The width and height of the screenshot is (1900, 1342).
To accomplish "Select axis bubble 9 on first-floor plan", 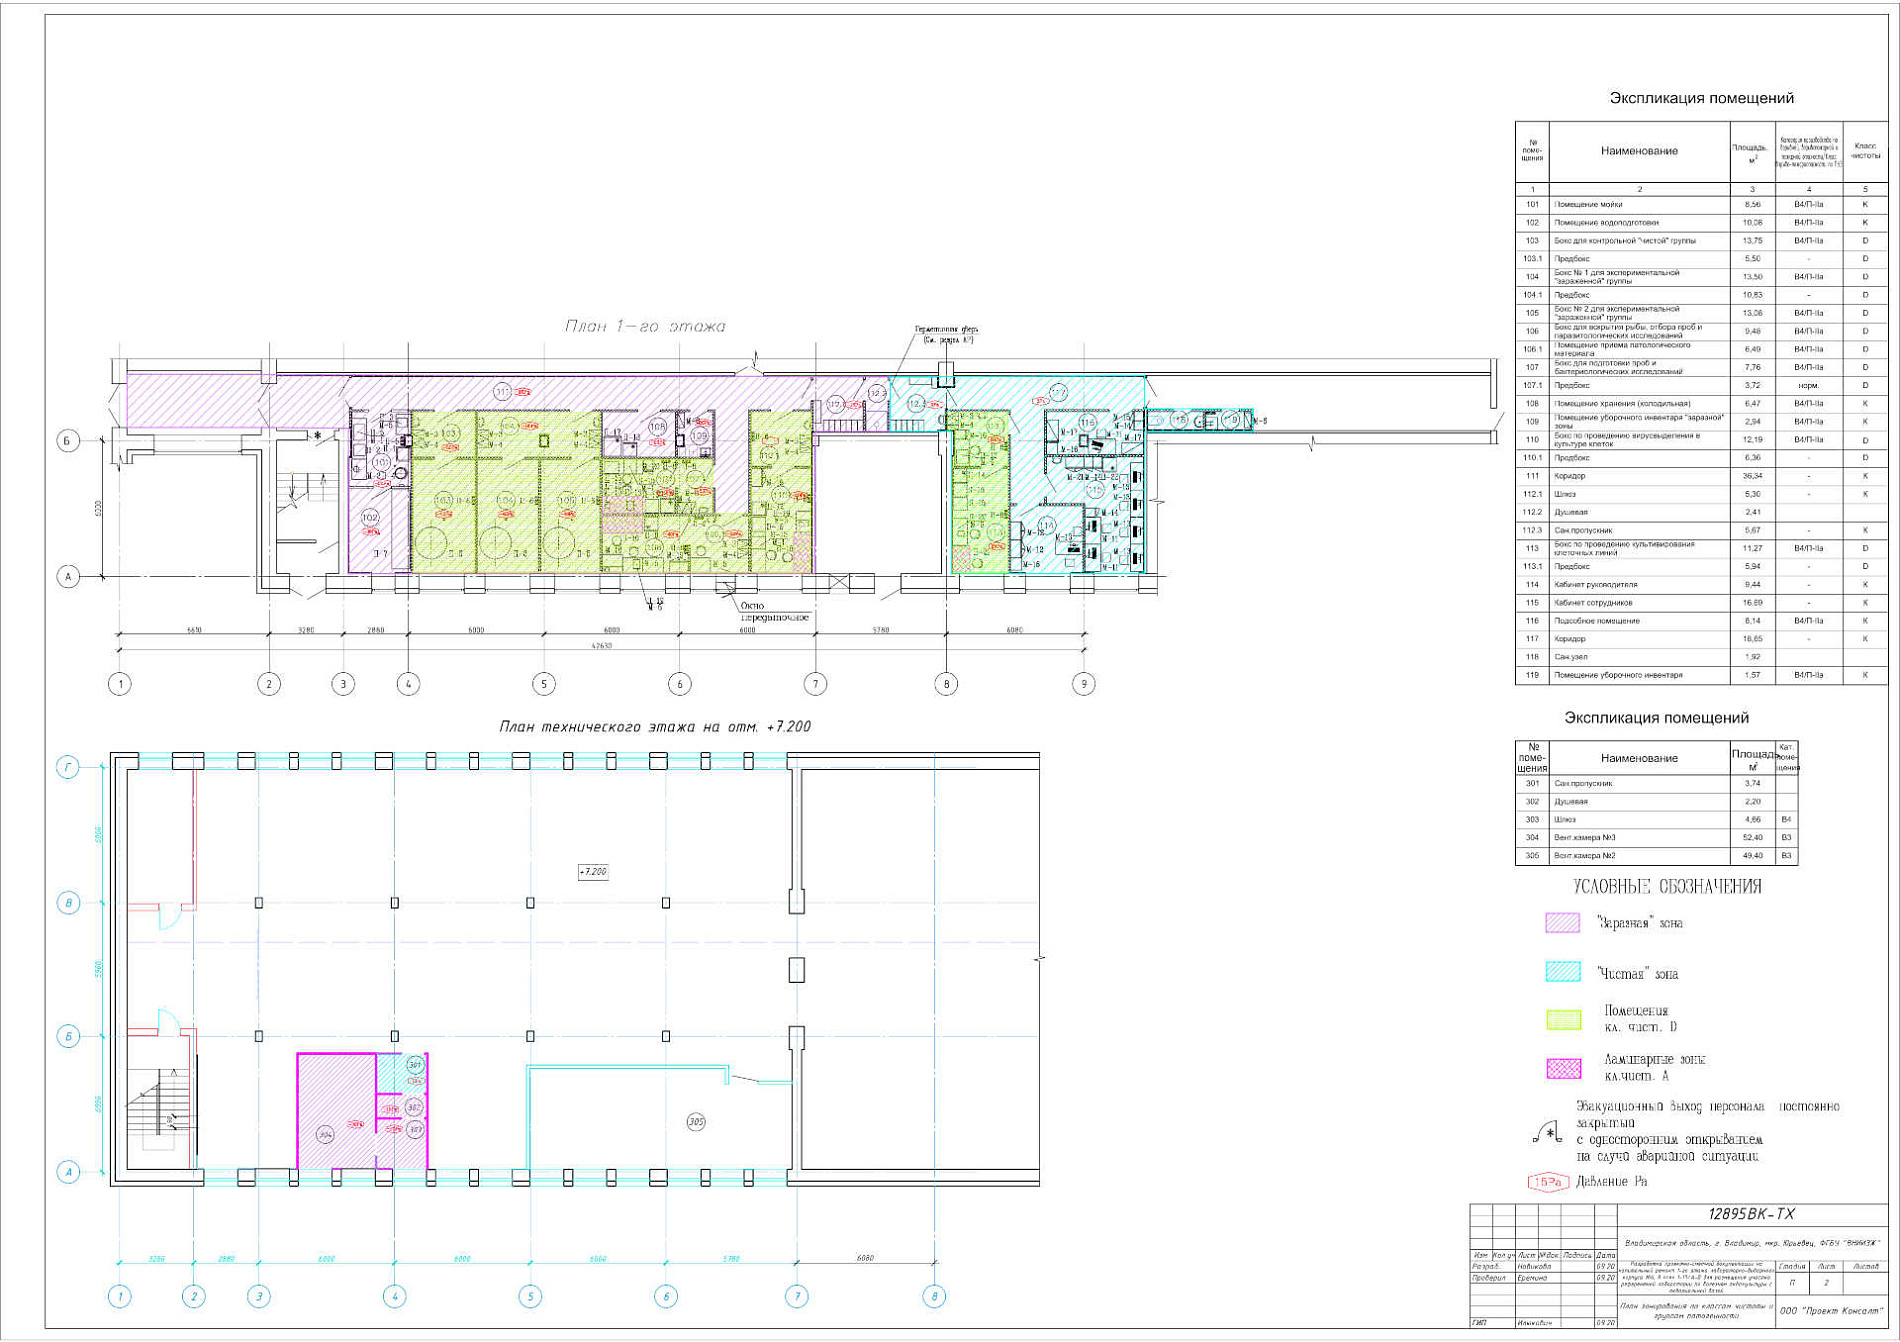I will [1083, 684].
